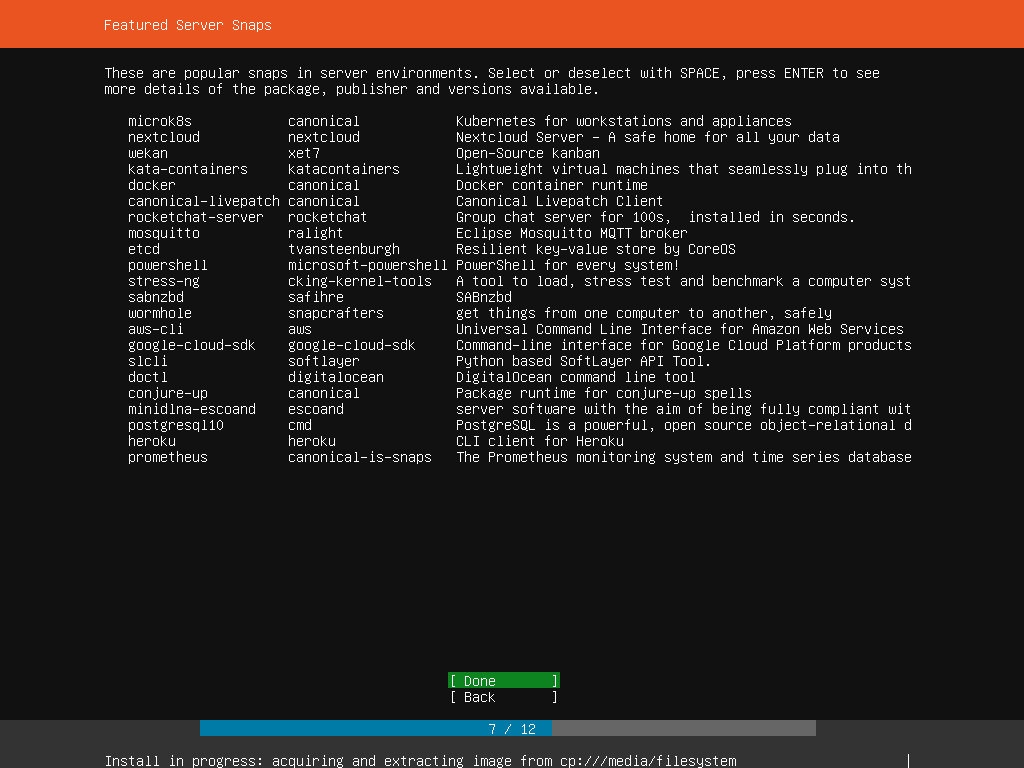Click the microsoft-powershell publisher name
The image size is (1024, 768).
point(368,265)
